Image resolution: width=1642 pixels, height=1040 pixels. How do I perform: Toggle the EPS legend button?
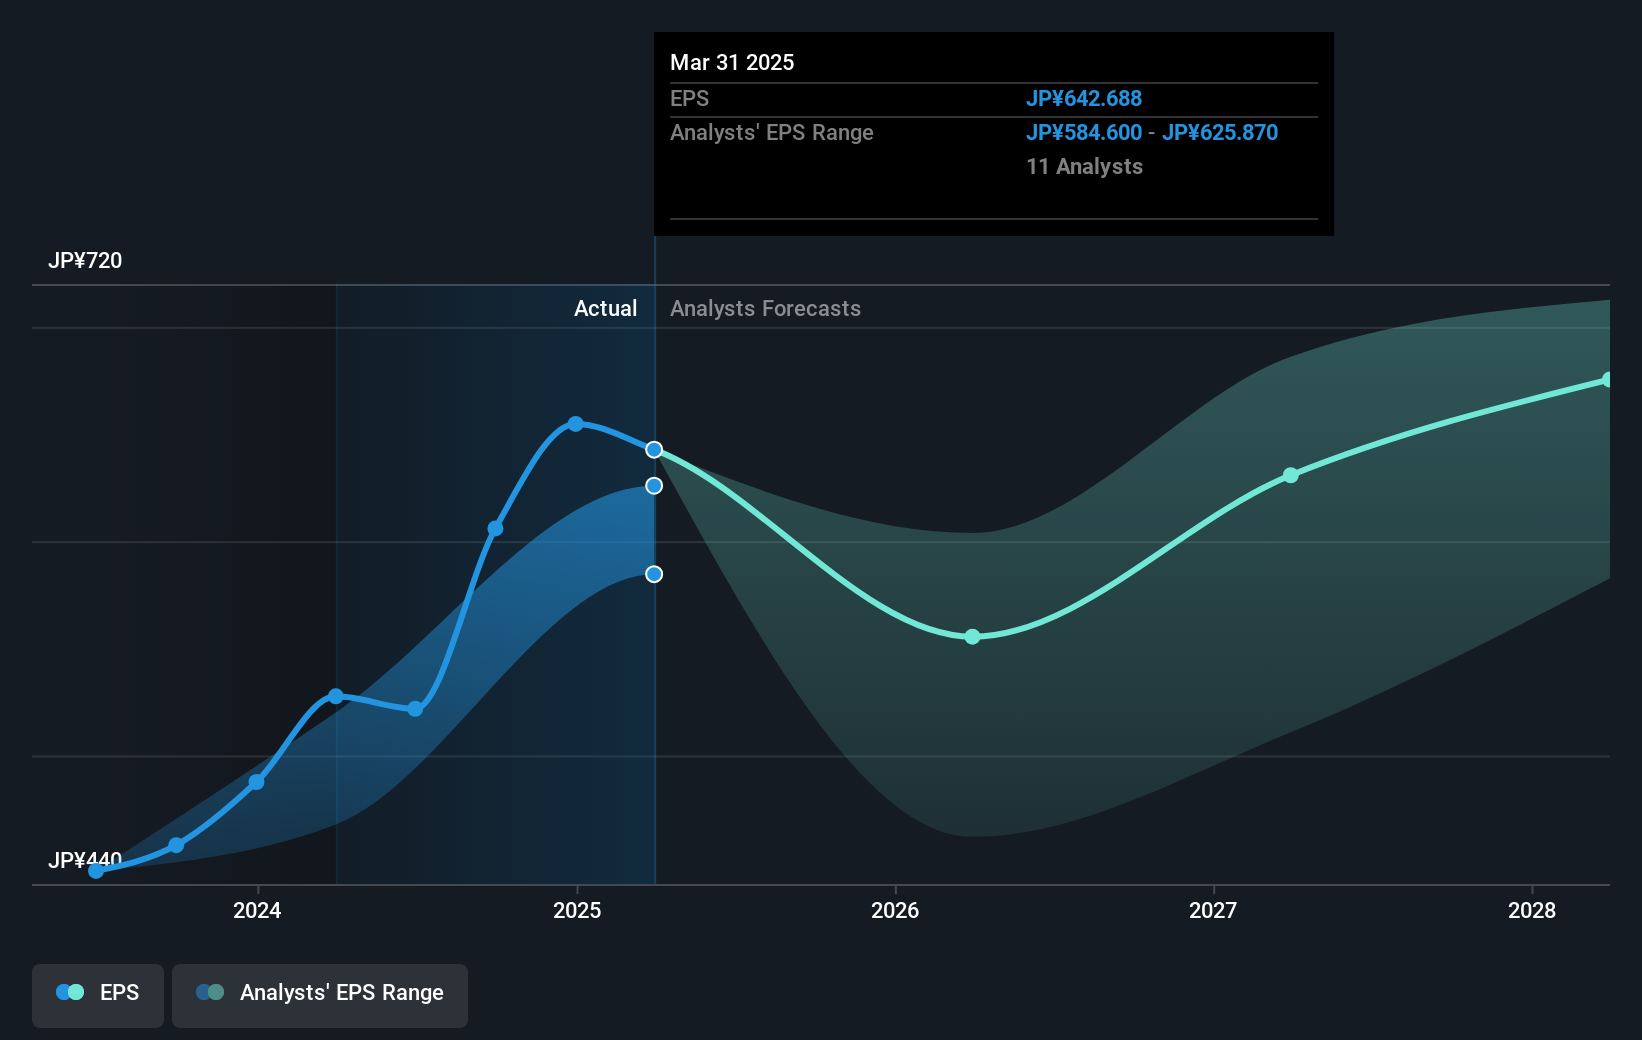pos(98,995)
